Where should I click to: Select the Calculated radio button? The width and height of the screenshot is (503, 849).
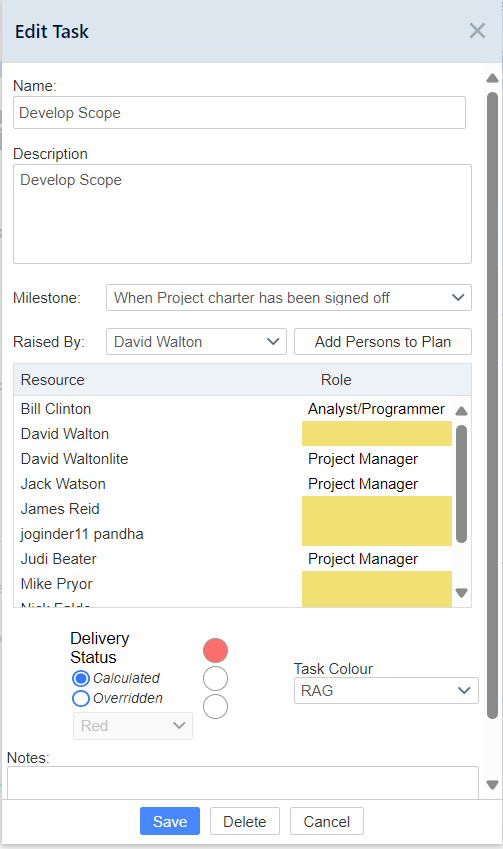(x=81, y=678)
